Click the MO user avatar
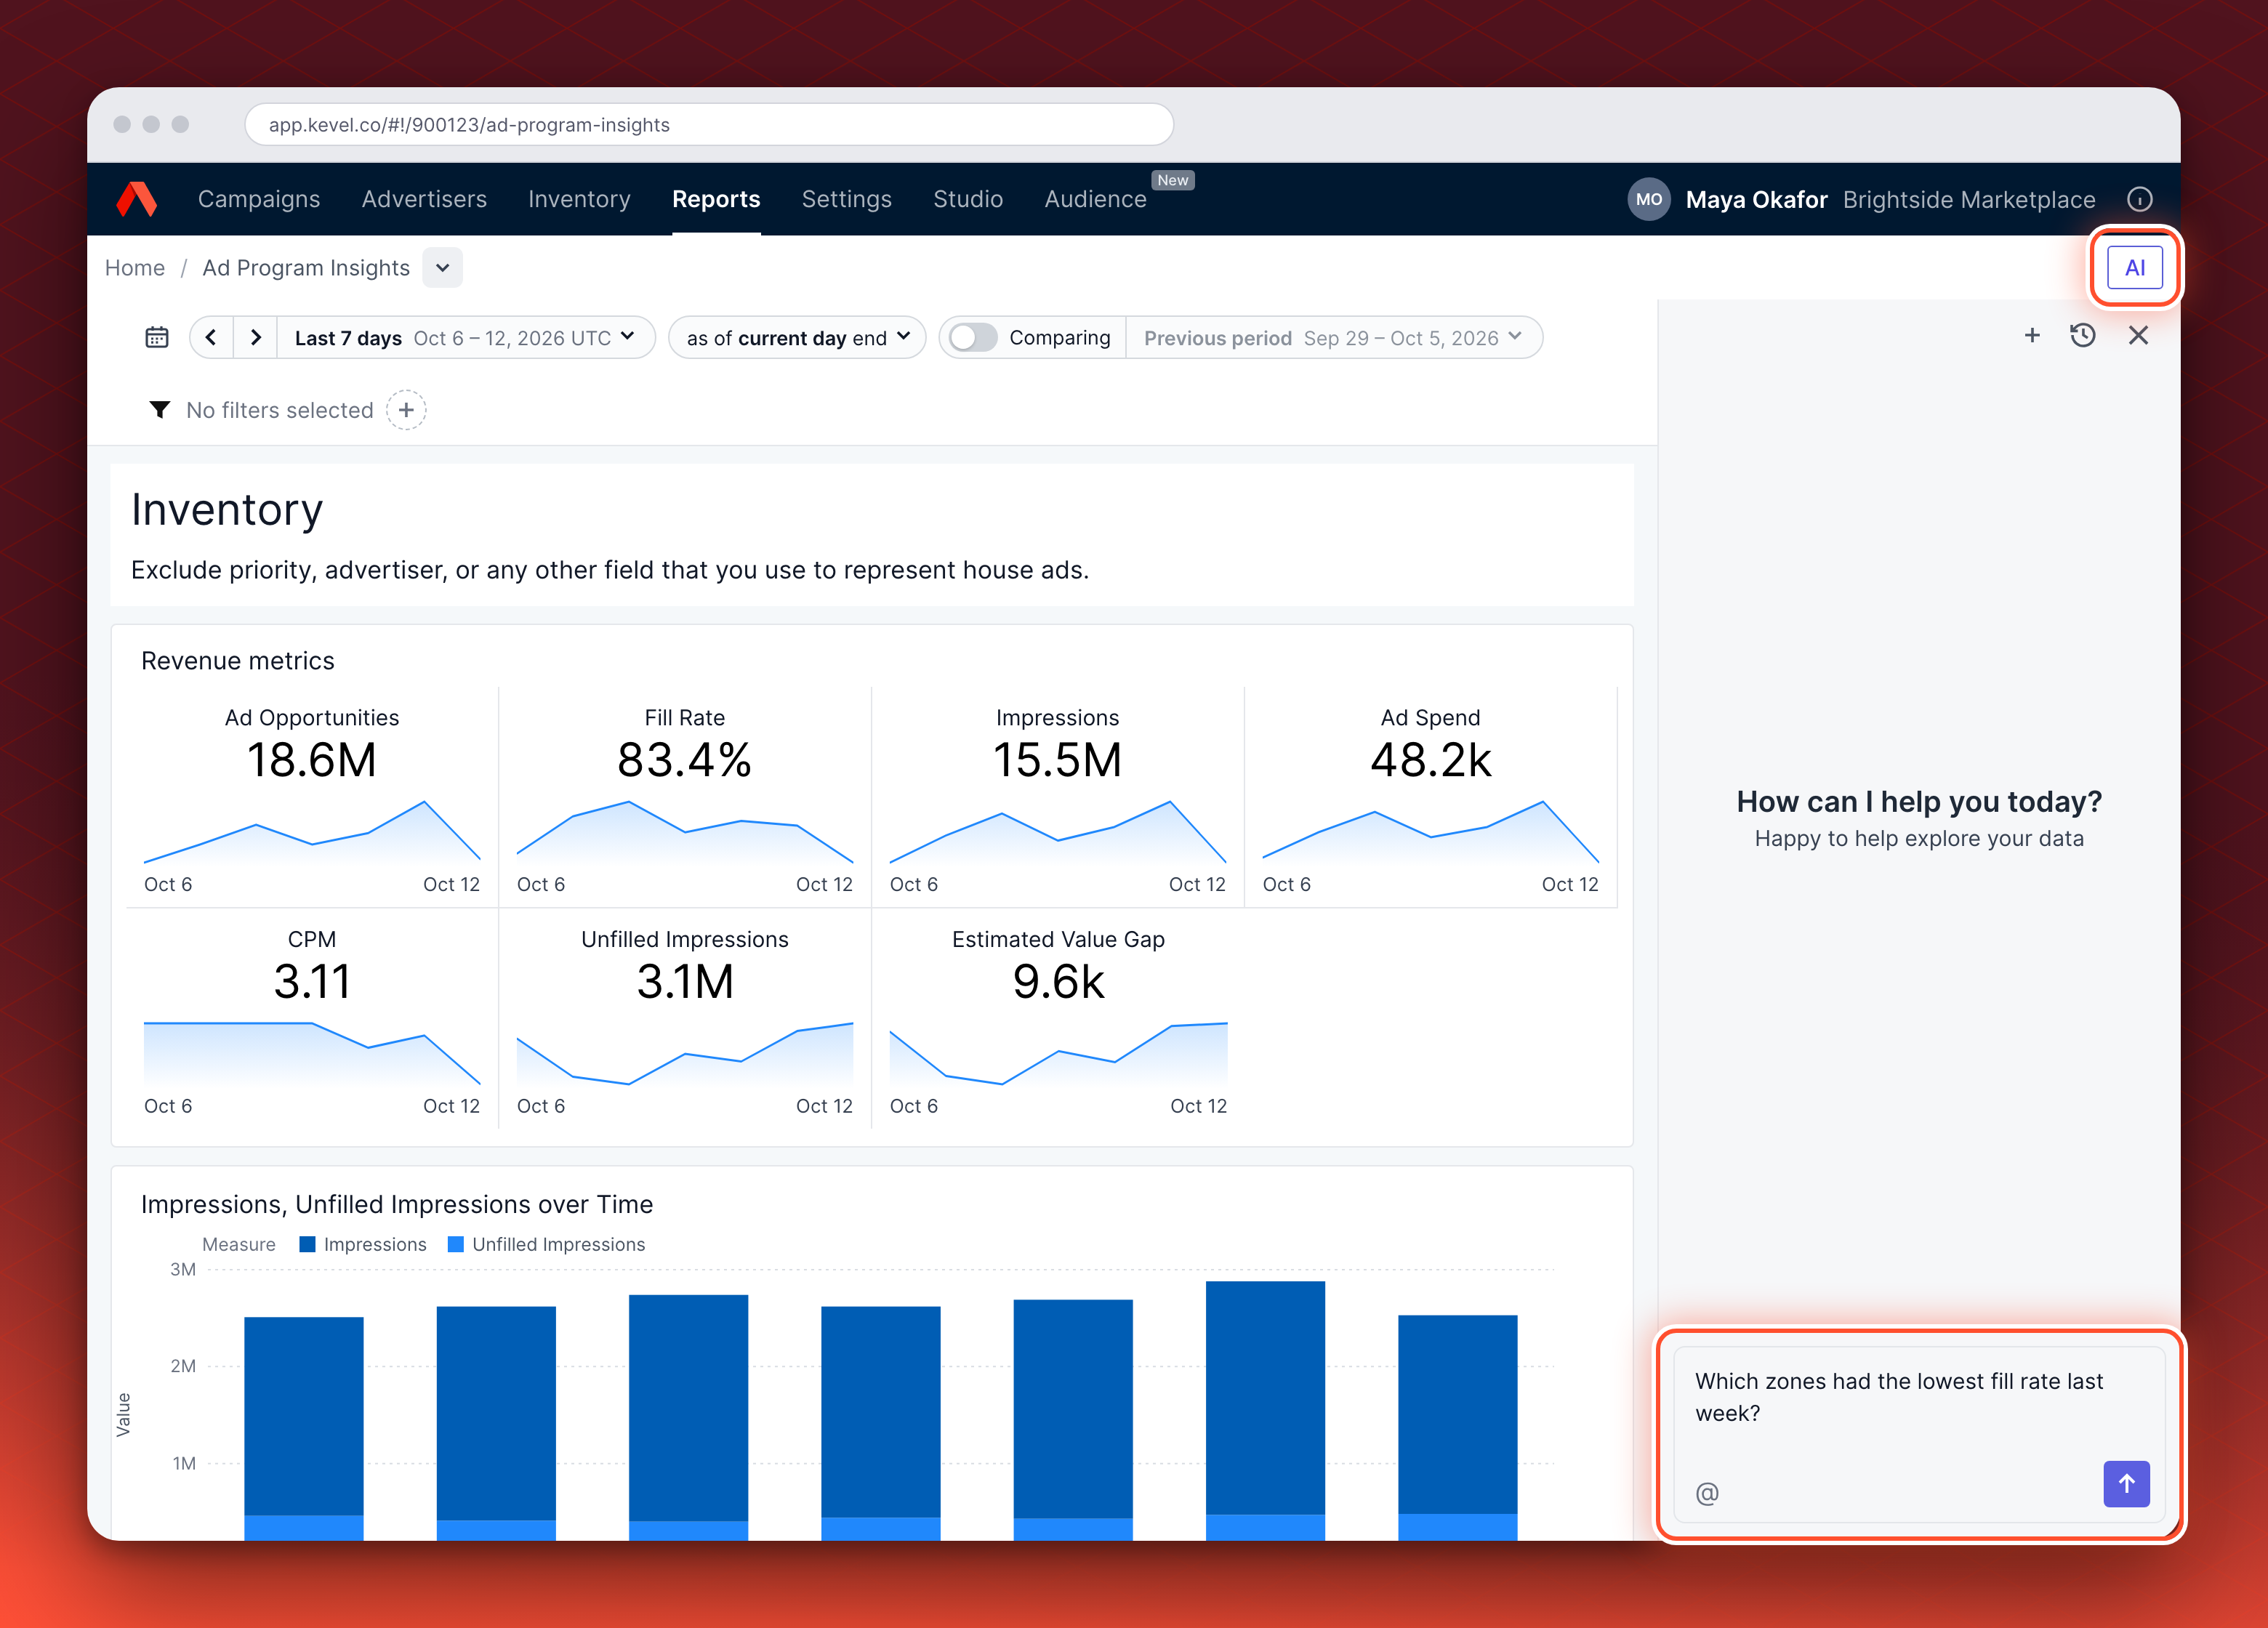 1649,199
